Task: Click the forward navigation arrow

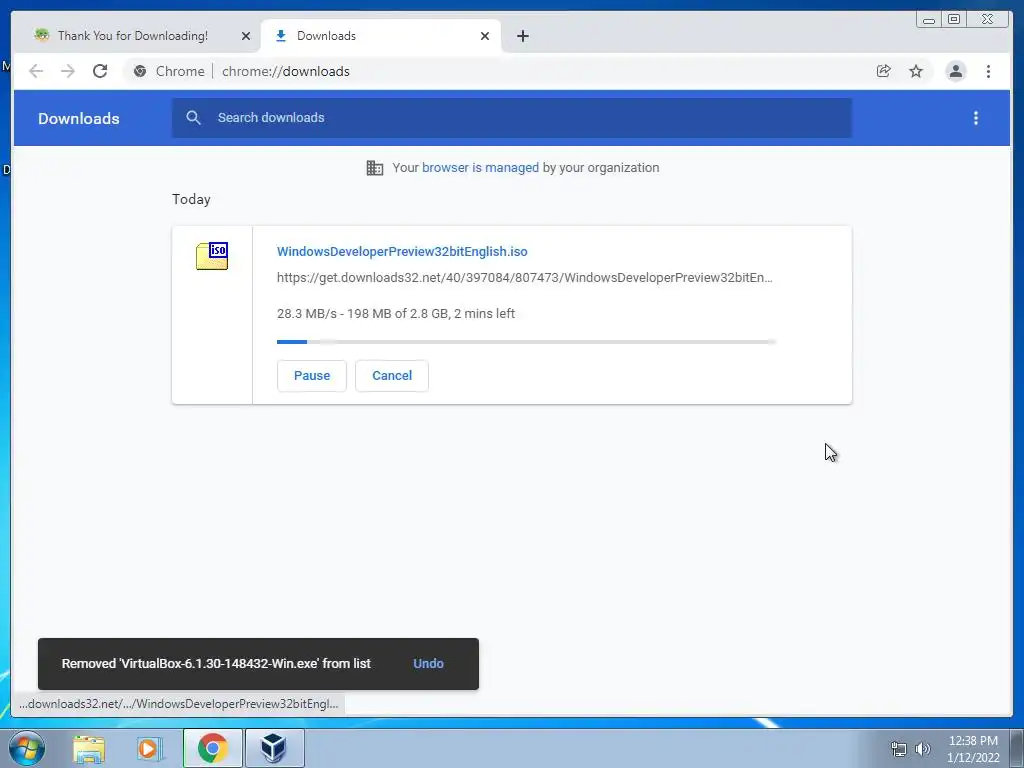Action: pos(68,71)
